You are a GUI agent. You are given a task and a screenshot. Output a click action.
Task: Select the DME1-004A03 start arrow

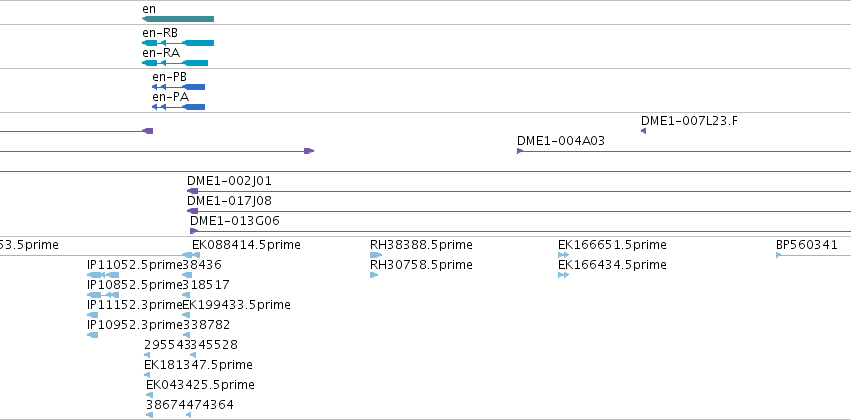click(520, 151)
